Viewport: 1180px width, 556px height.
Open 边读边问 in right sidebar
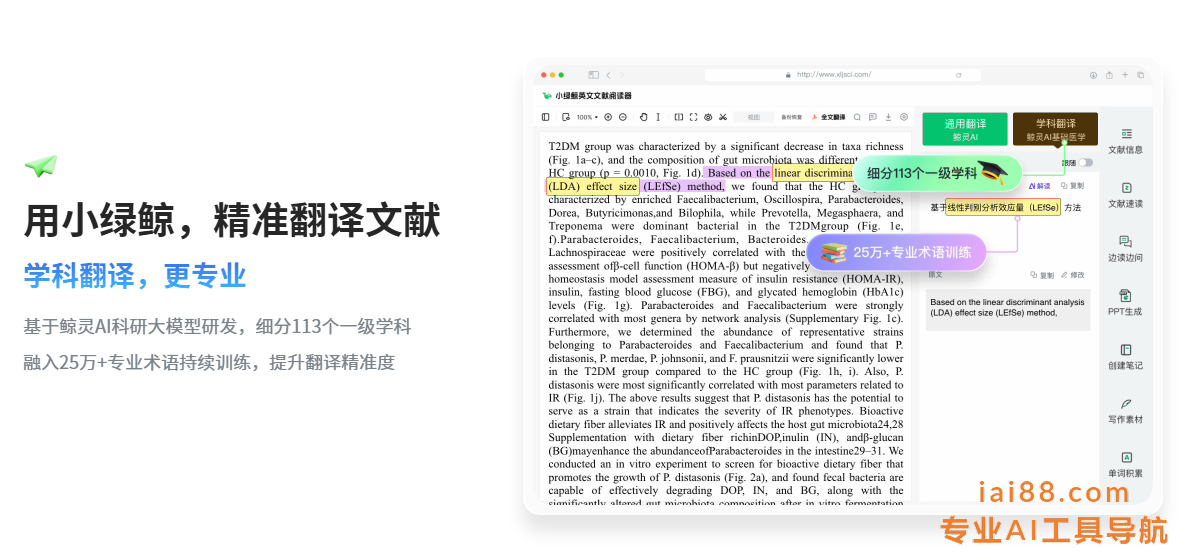(1125, 248)
